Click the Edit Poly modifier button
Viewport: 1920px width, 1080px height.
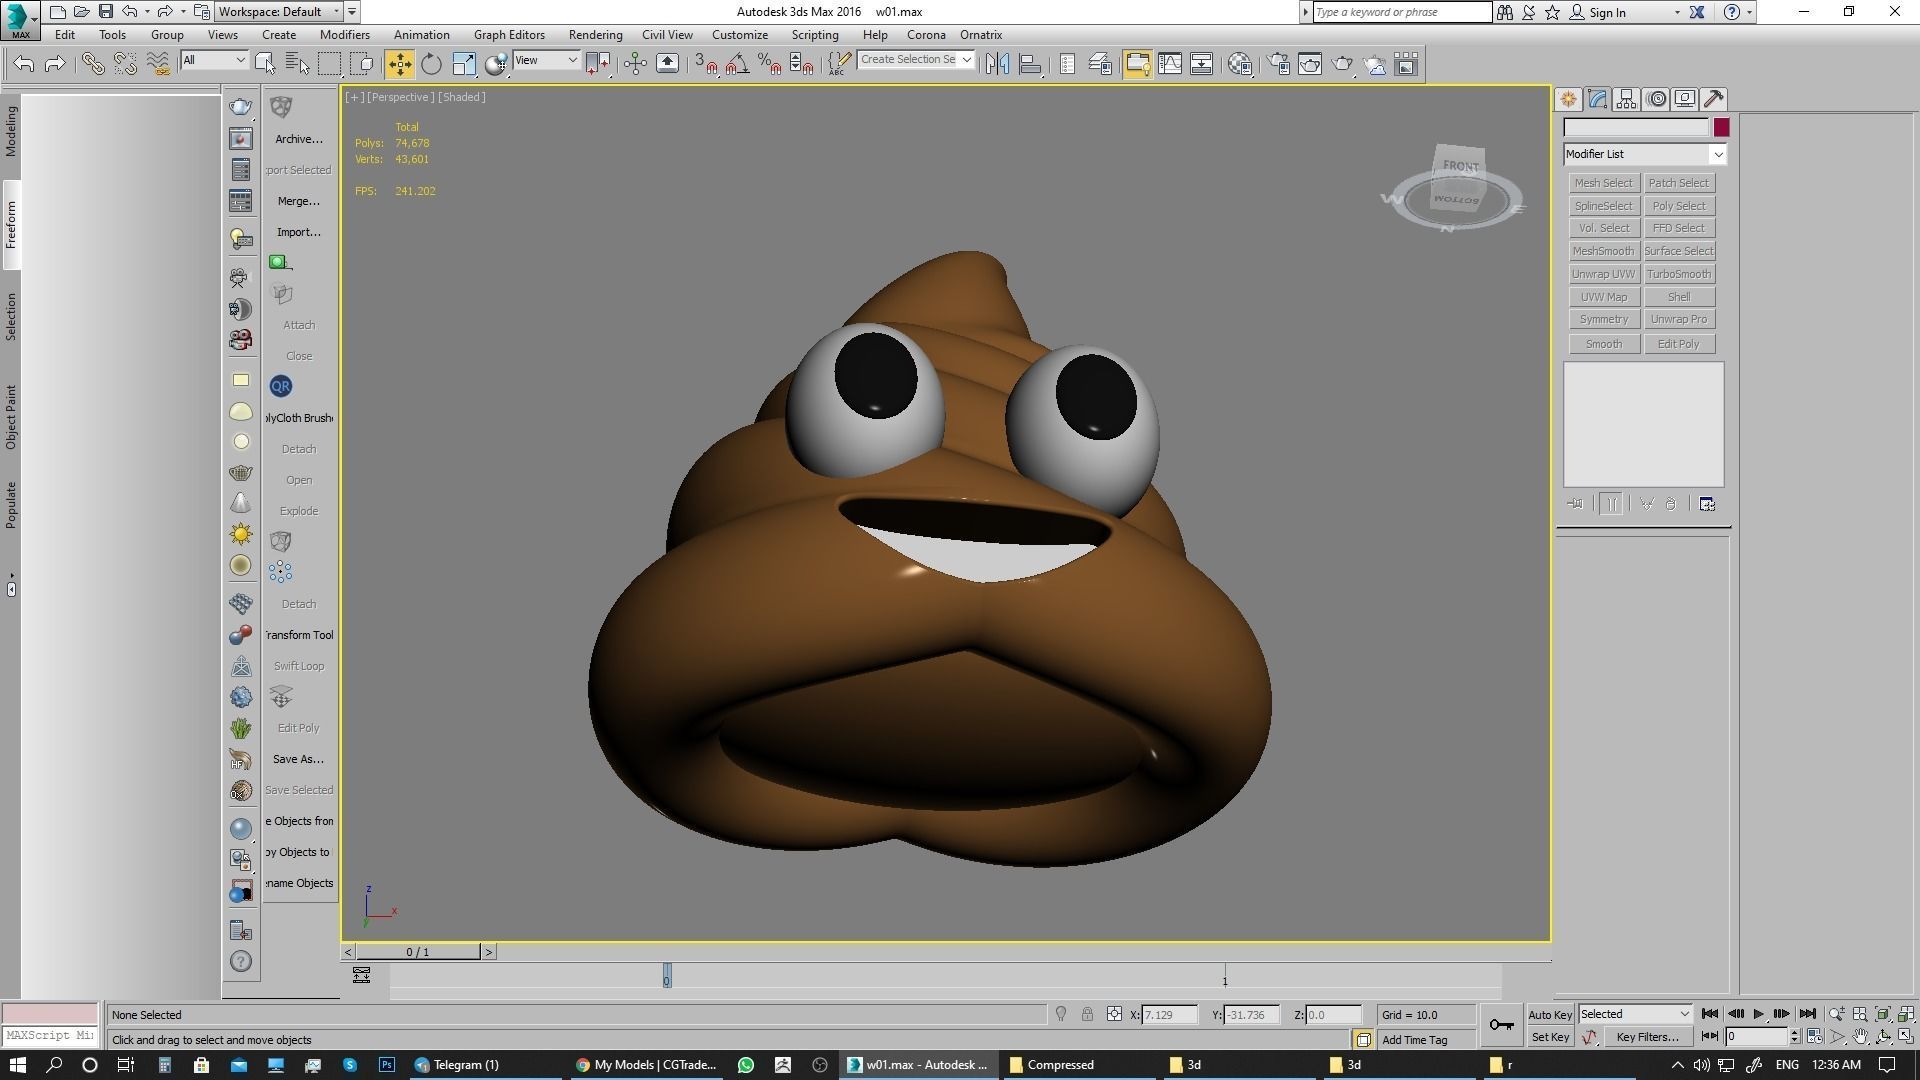pos(1679,344)
